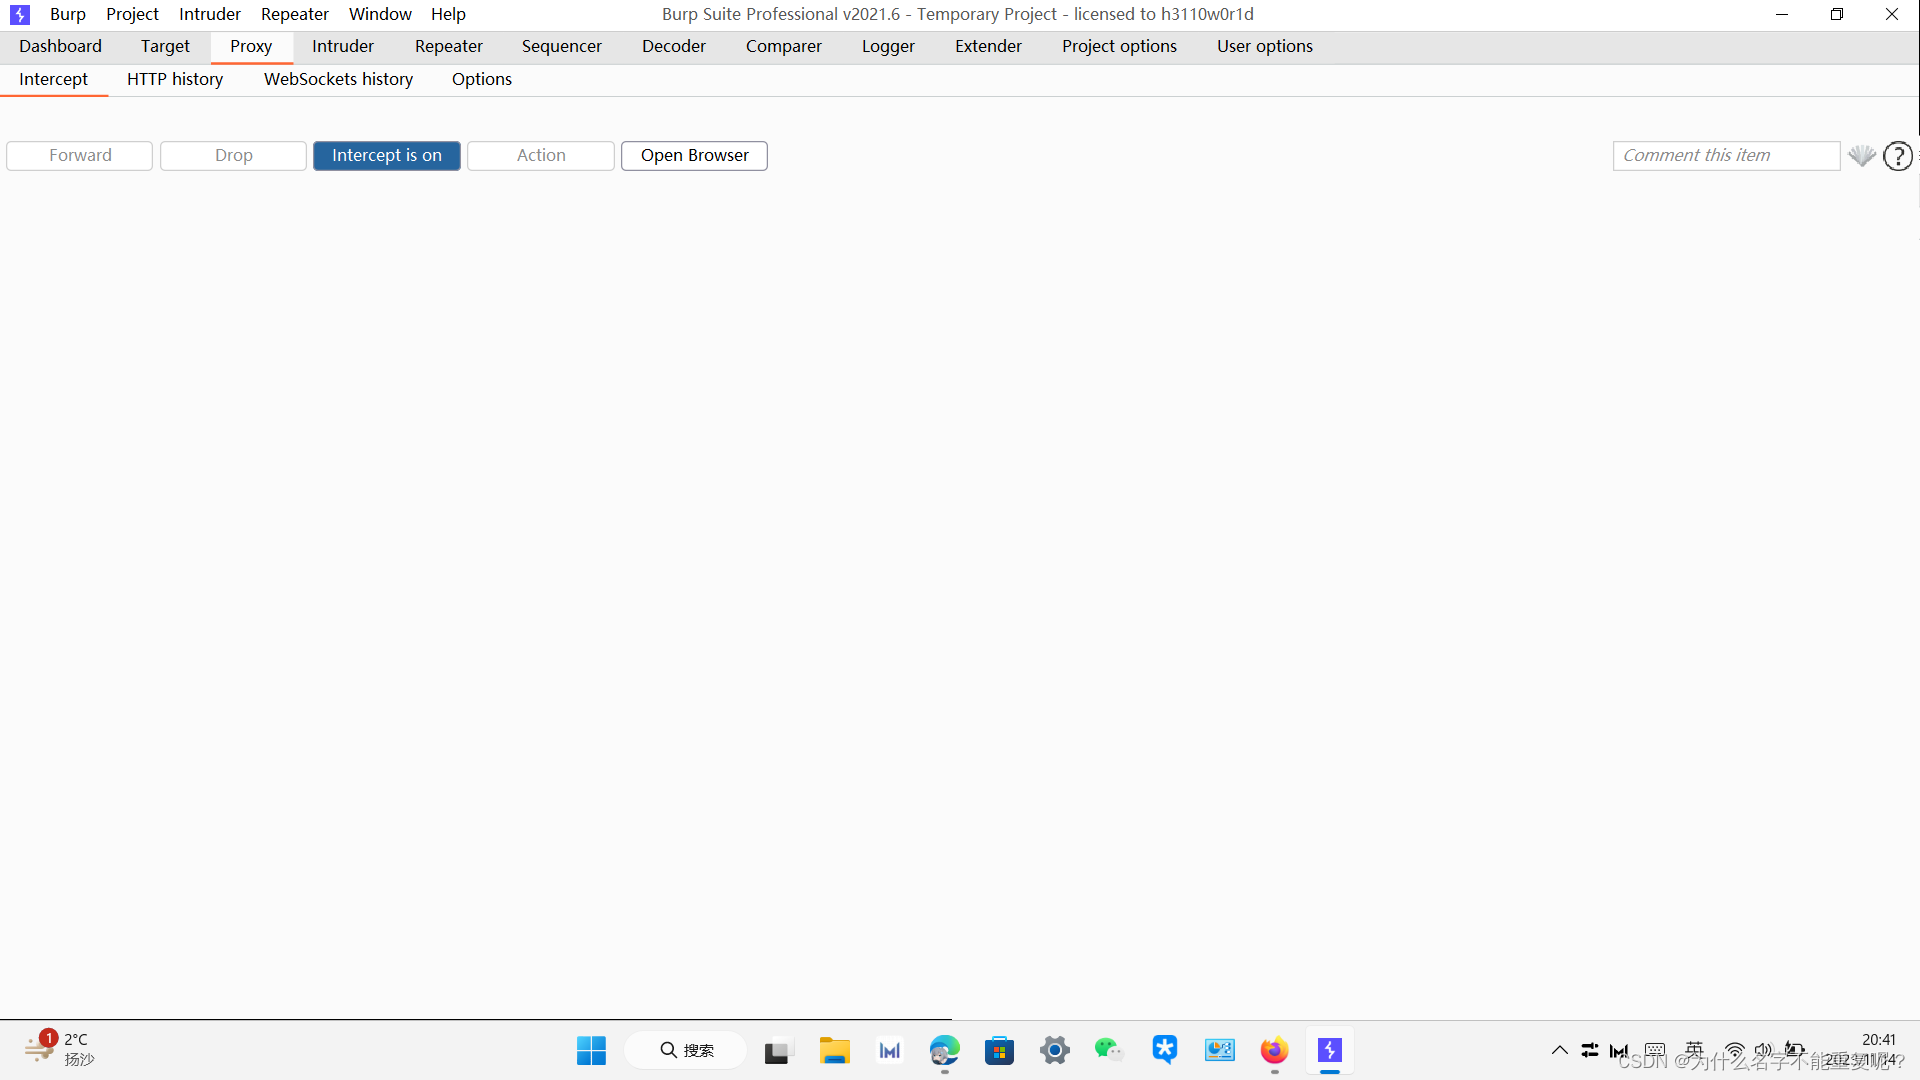Open the Windows Start menu
Image resolution: width=1920 pixels, height=1080 pixels.
click(x=591, y=1051)
